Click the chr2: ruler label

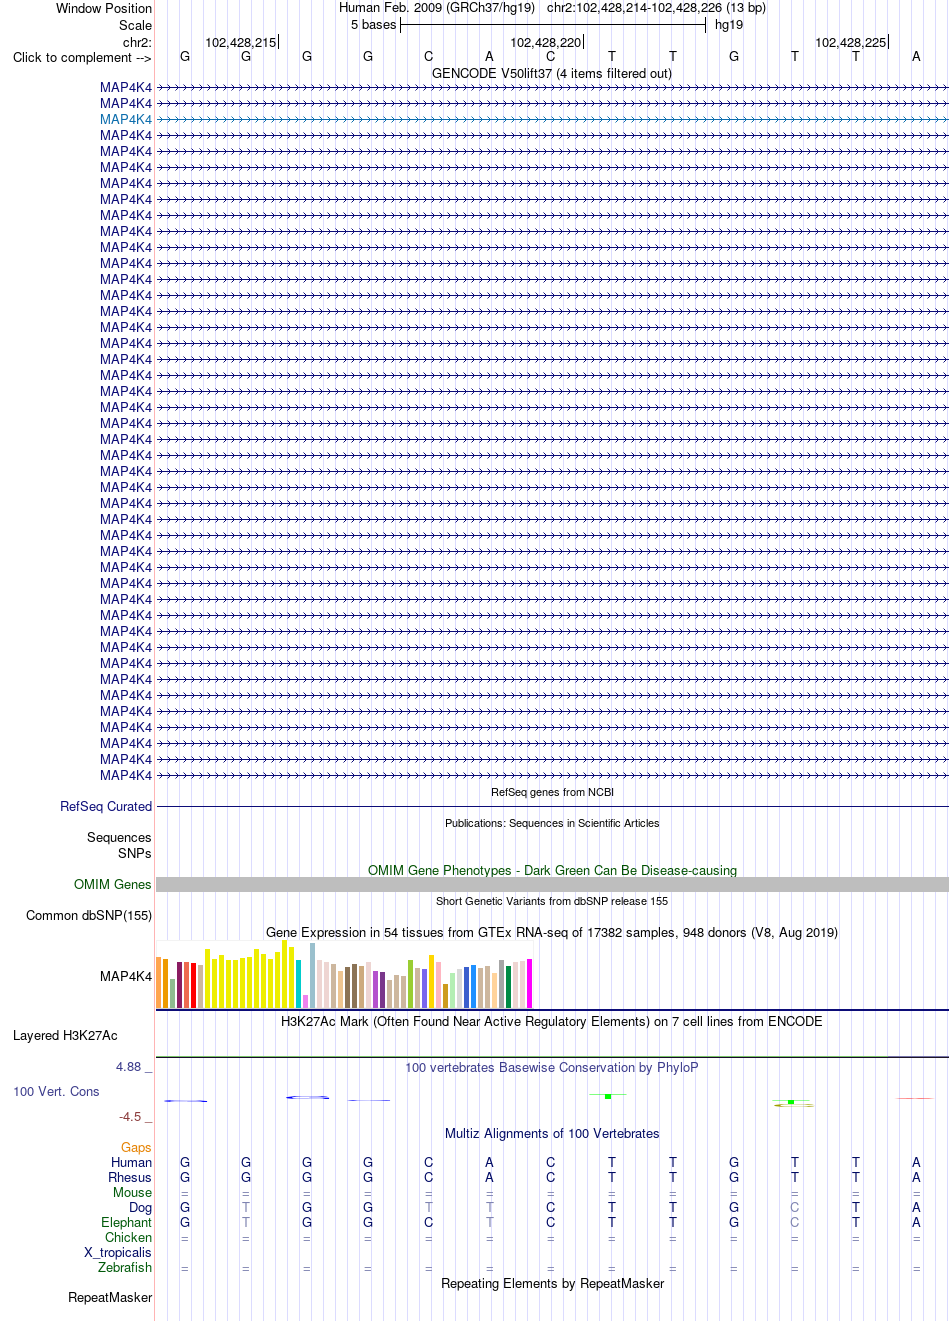click(x=137, y=42)
